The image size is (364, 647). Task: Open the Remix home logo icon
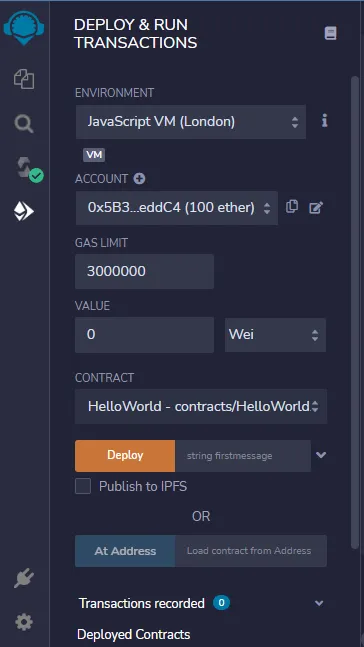[x=24, y=28]
